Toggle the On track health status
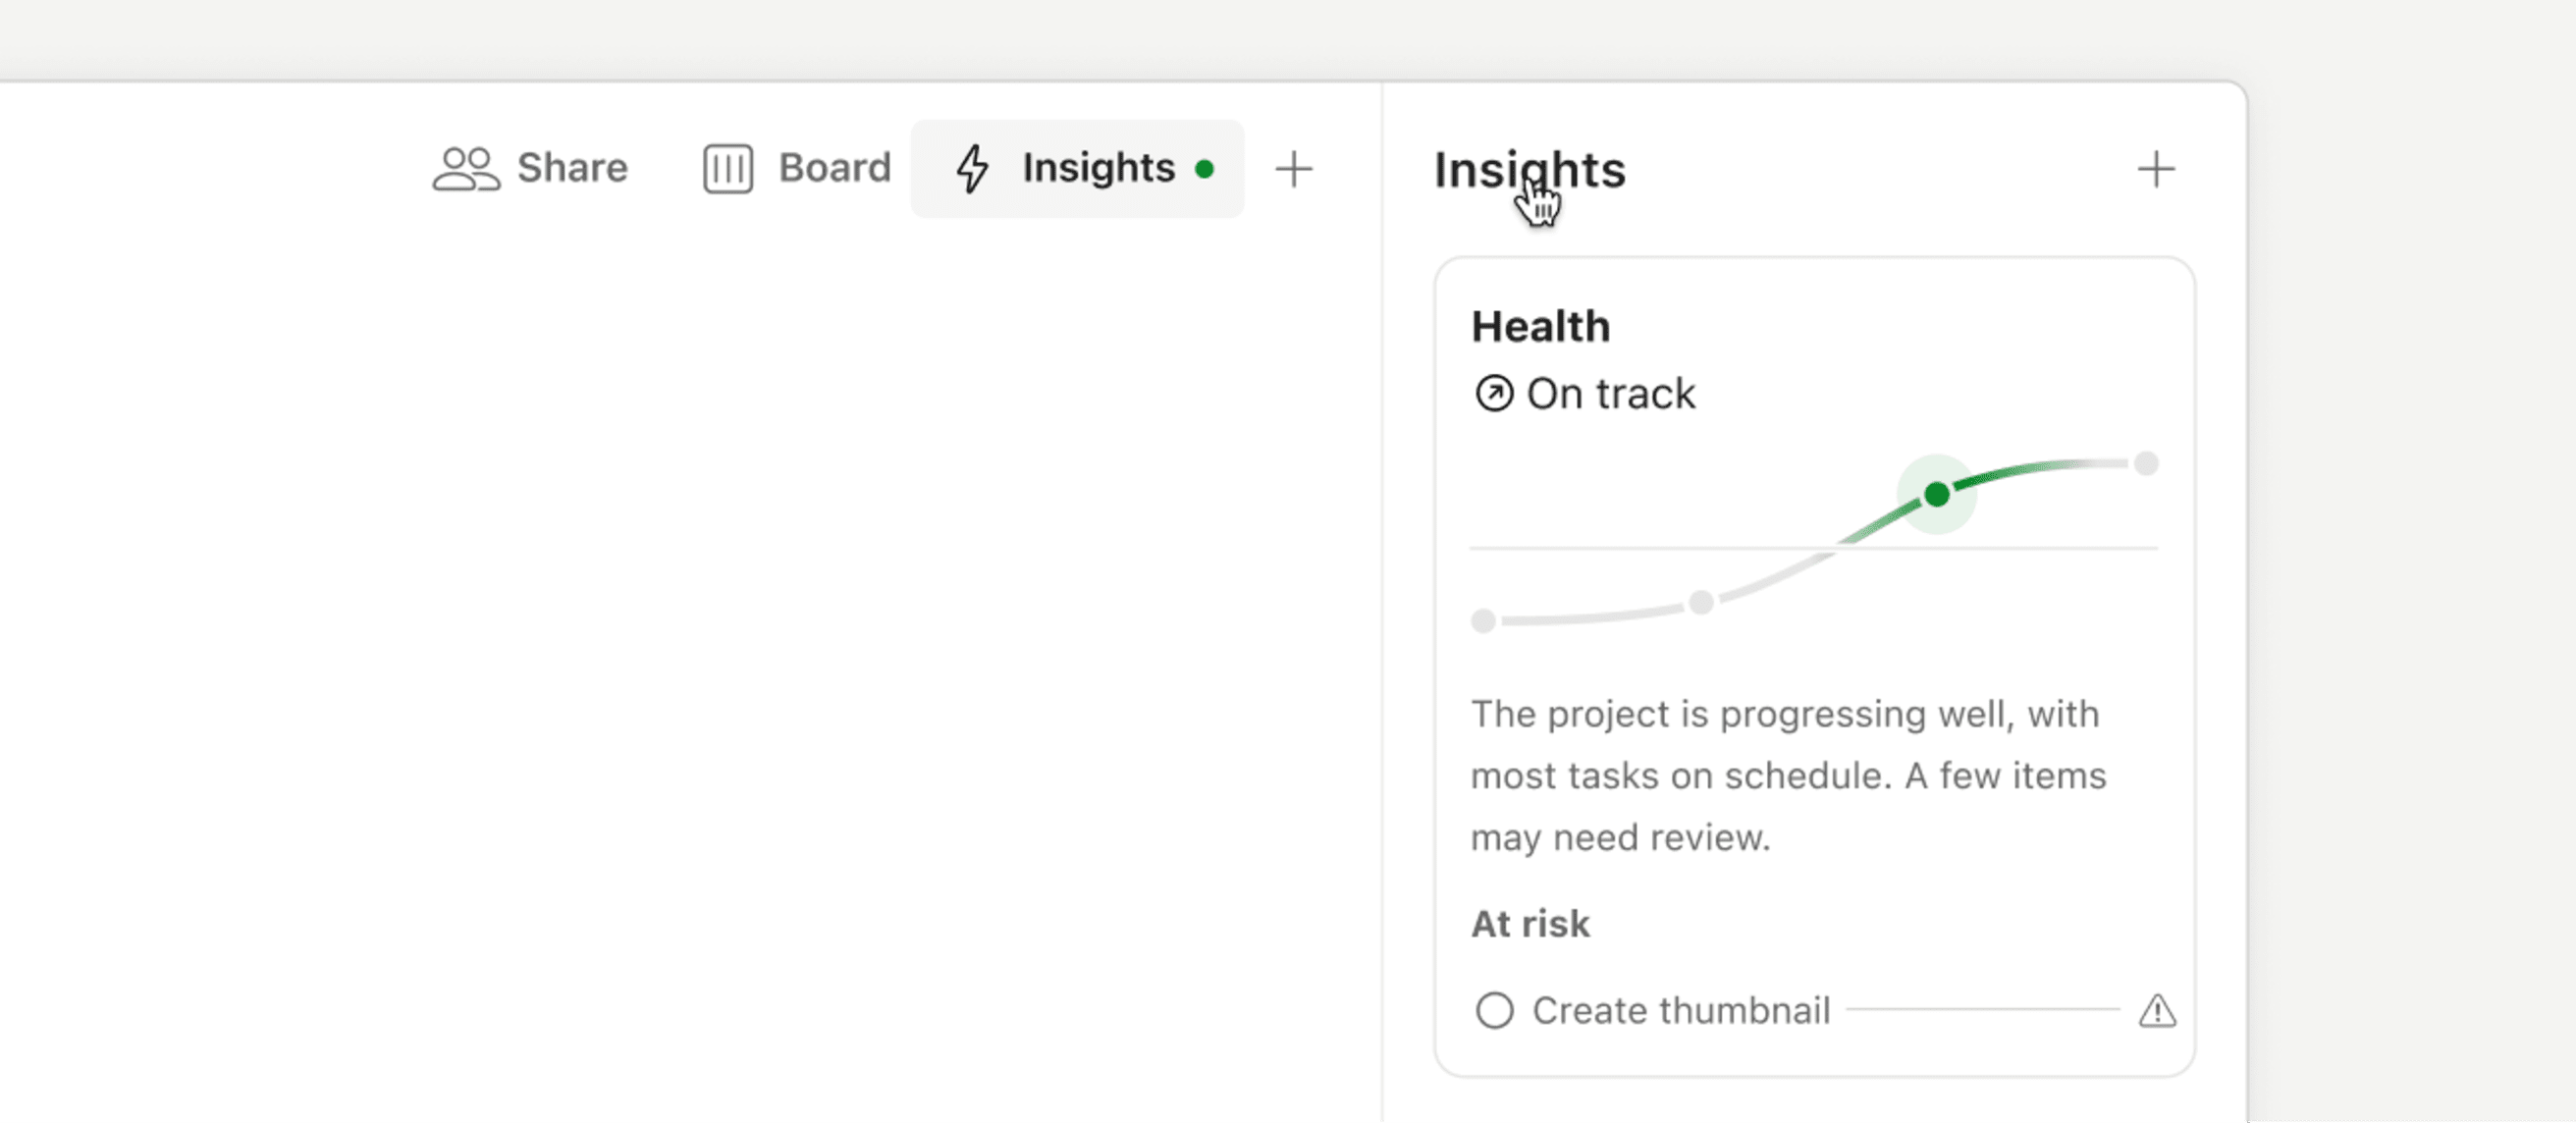Screen dimensions: 2576x1123 pos(1585,393)
